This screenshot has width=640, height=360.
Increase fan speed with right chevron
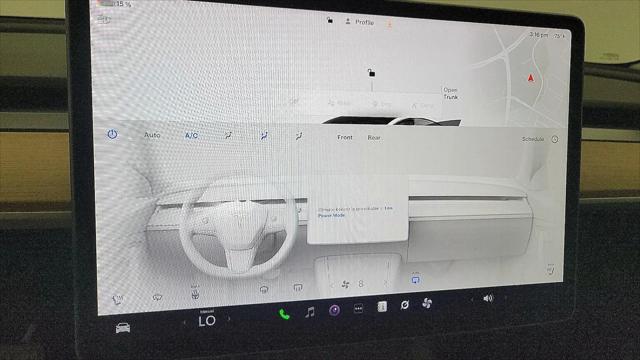point(385,282)
